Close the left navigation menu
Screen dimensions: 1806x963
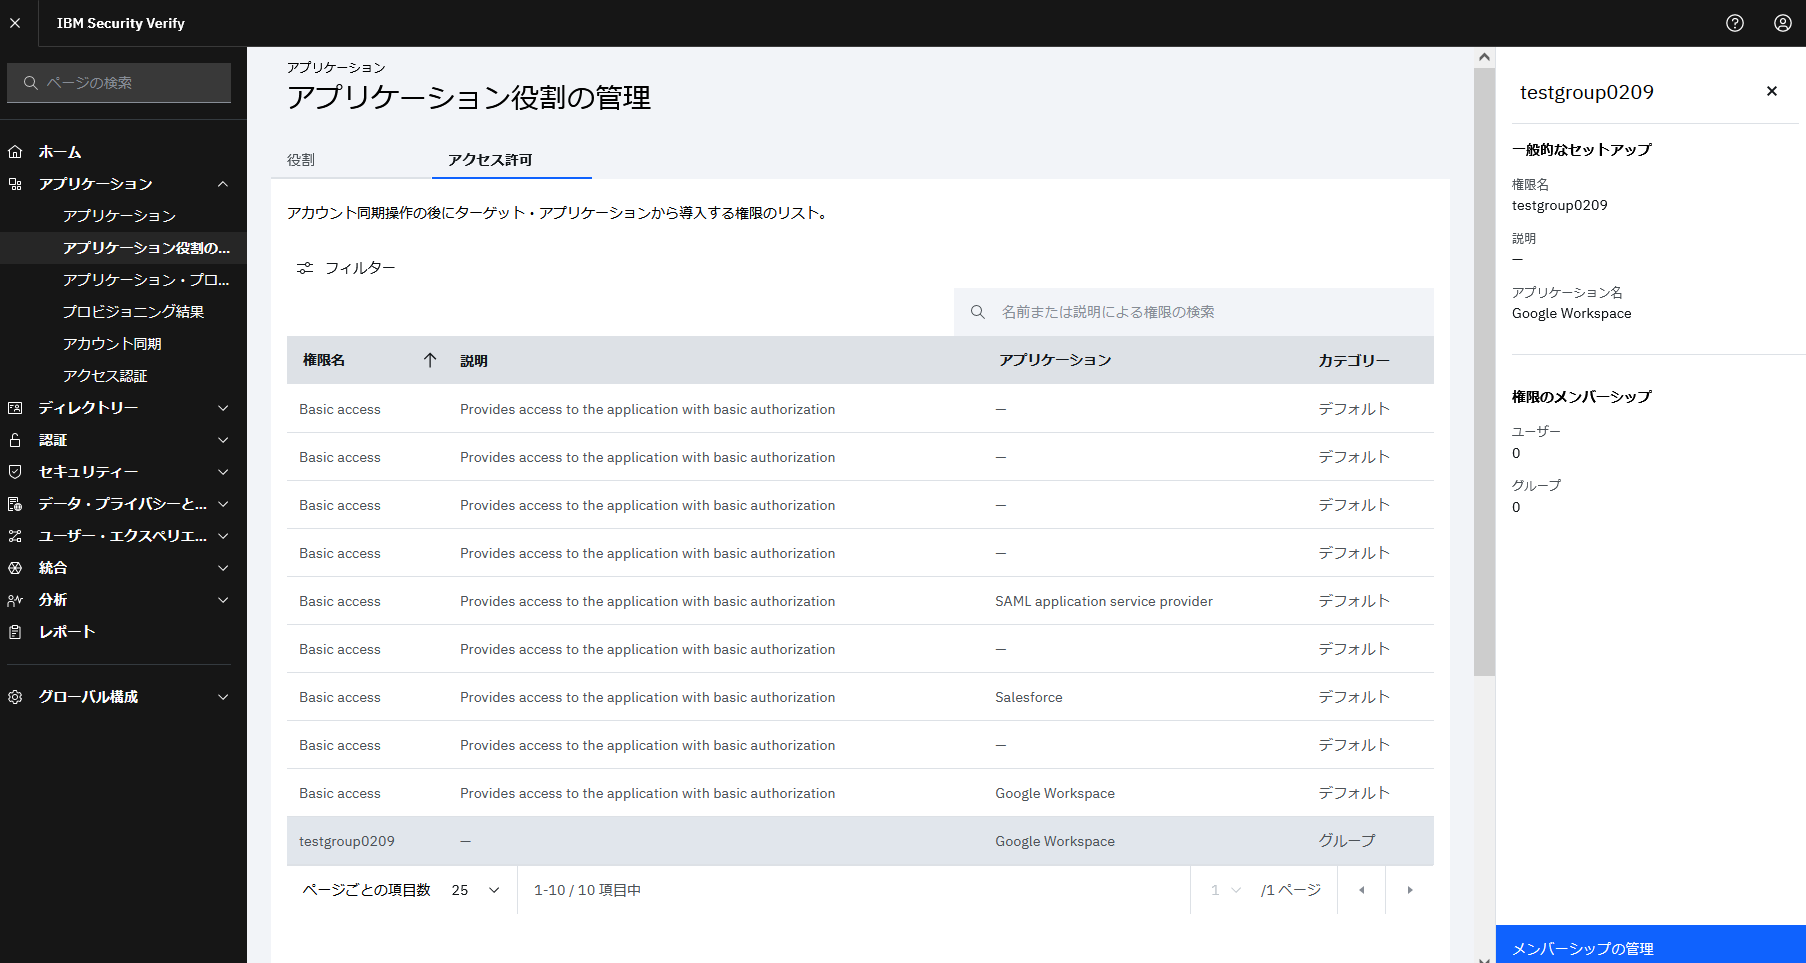[15, 23]
